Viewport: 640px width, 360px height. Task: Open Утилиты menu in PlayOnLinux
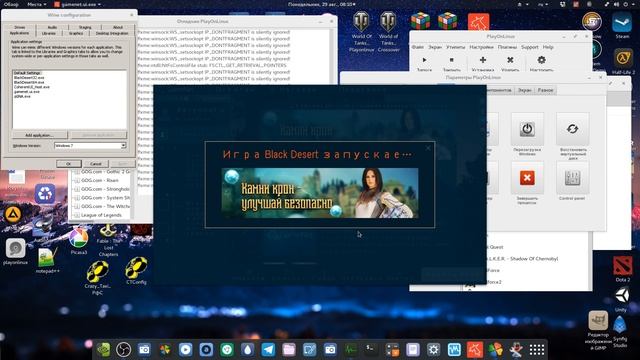click(456, 47)
